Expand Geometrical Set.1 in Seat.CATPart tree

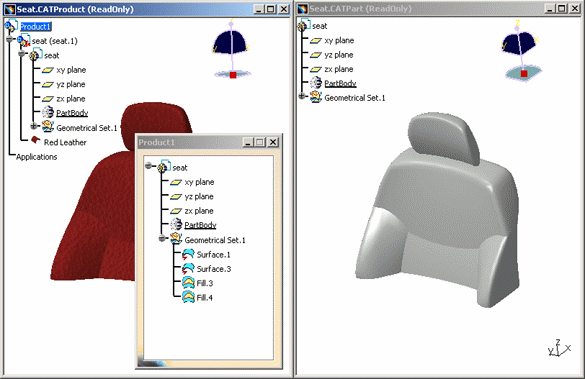click(302, 96)
